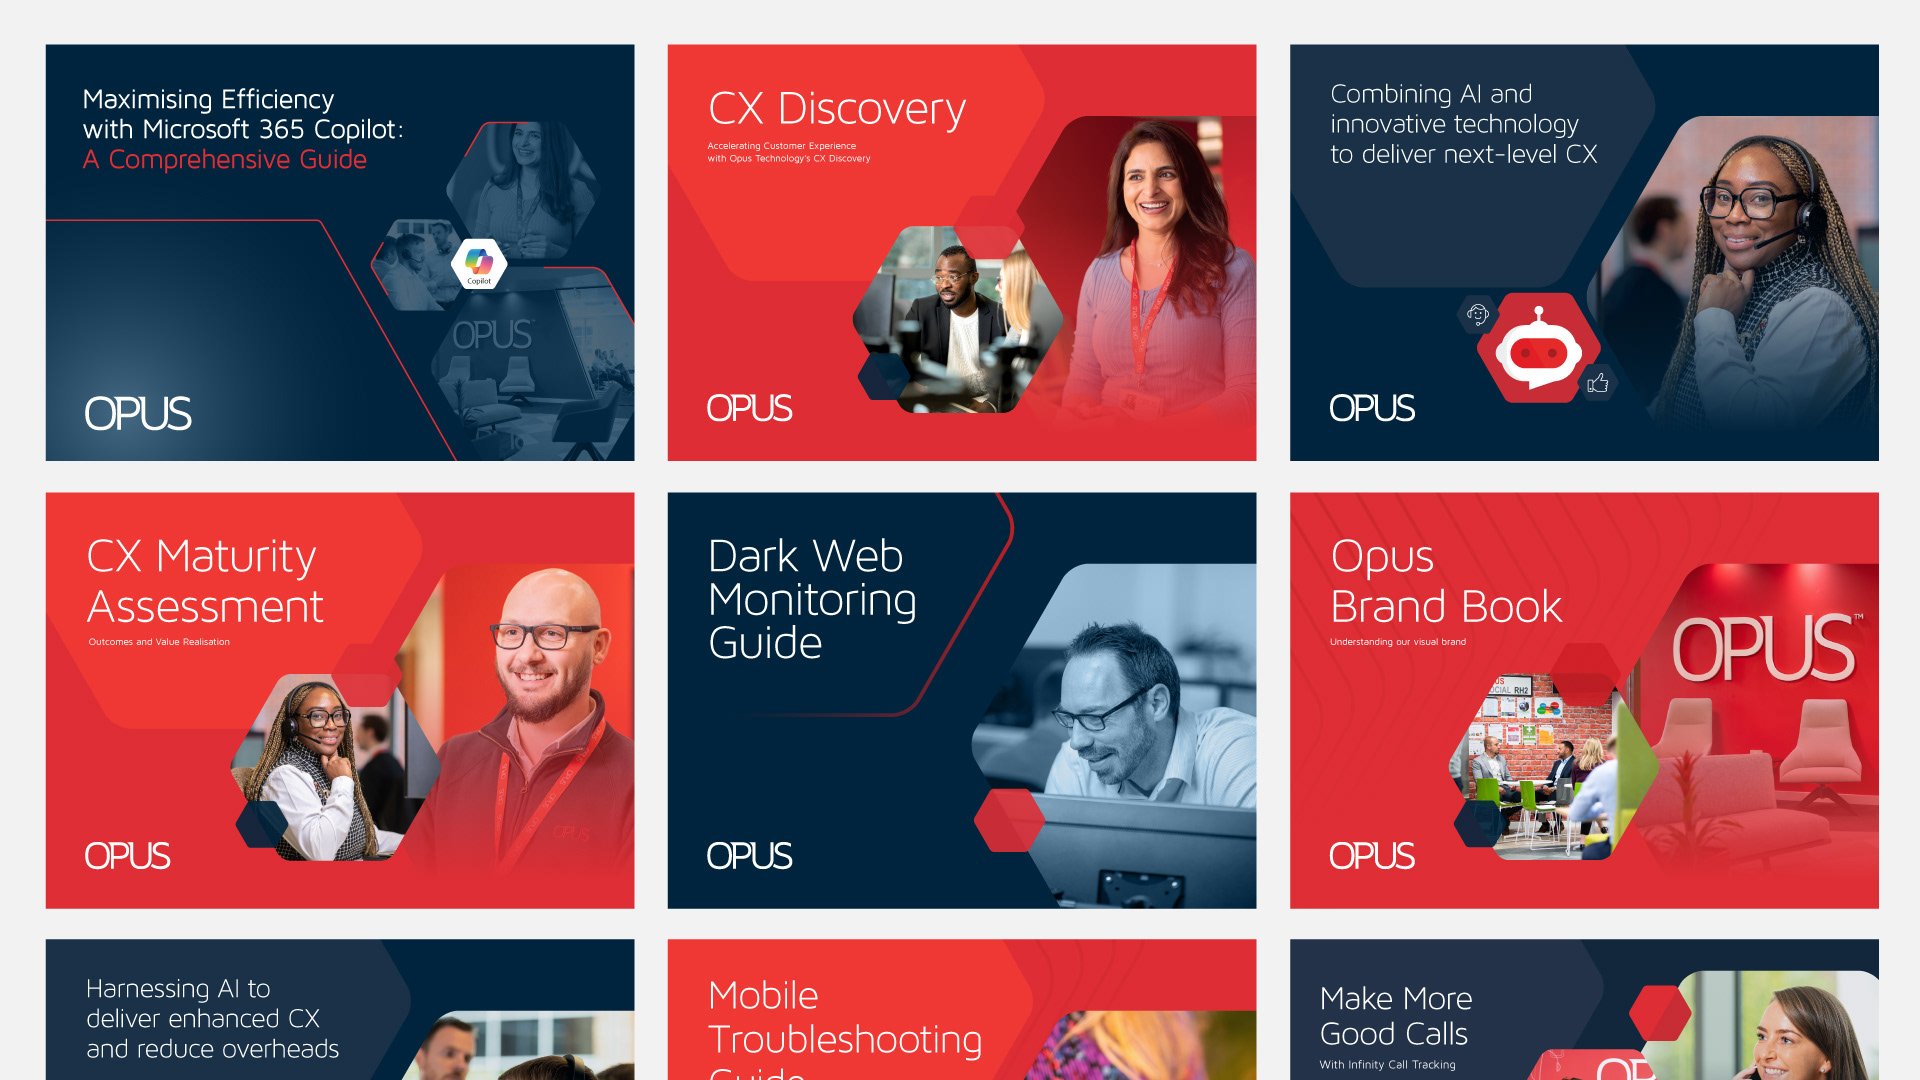Open the Harnessing AI enhanced CX cover

[x=340, y=1009]
